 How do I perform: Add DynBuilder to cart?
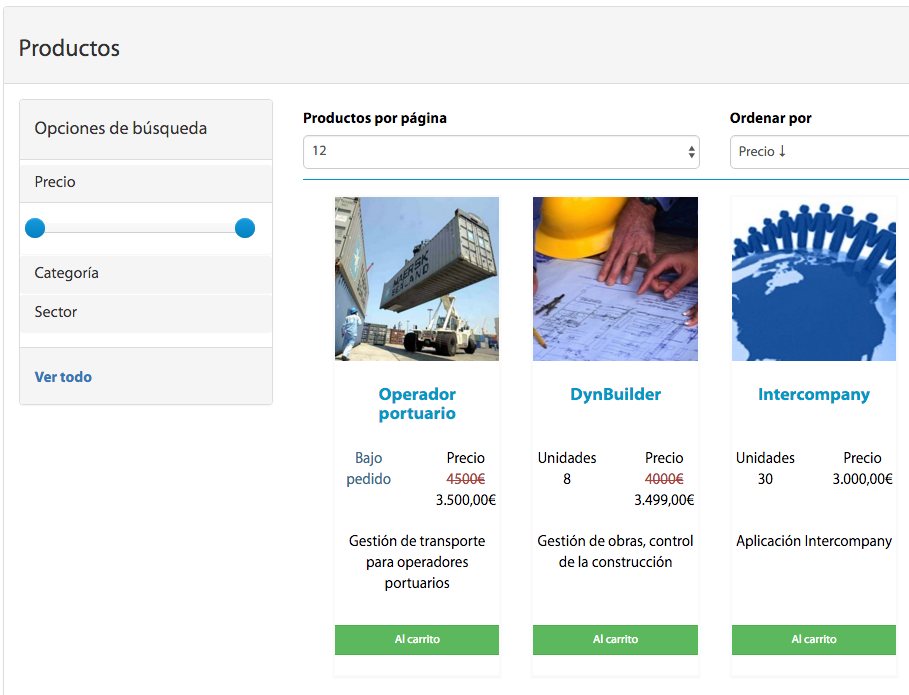615,639
